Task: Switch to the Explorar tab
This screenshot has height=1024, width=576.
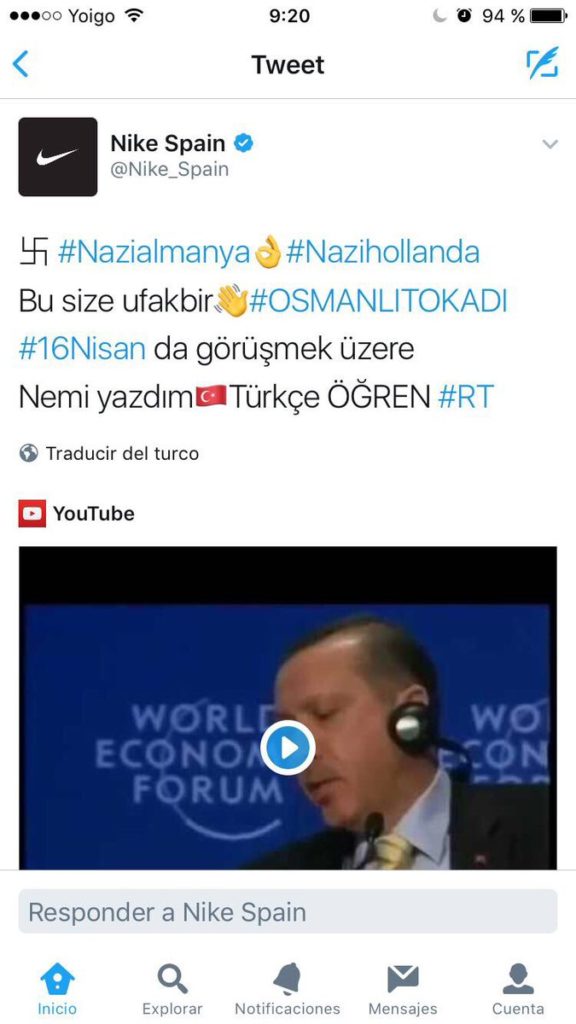Action: [172, 988]
